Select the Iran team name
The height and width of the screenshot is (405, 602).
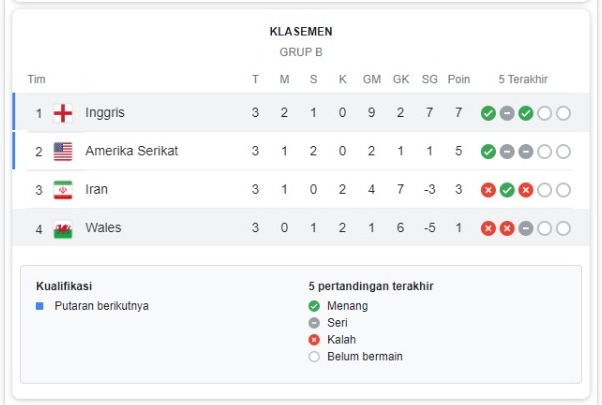(x=96, y=189)
